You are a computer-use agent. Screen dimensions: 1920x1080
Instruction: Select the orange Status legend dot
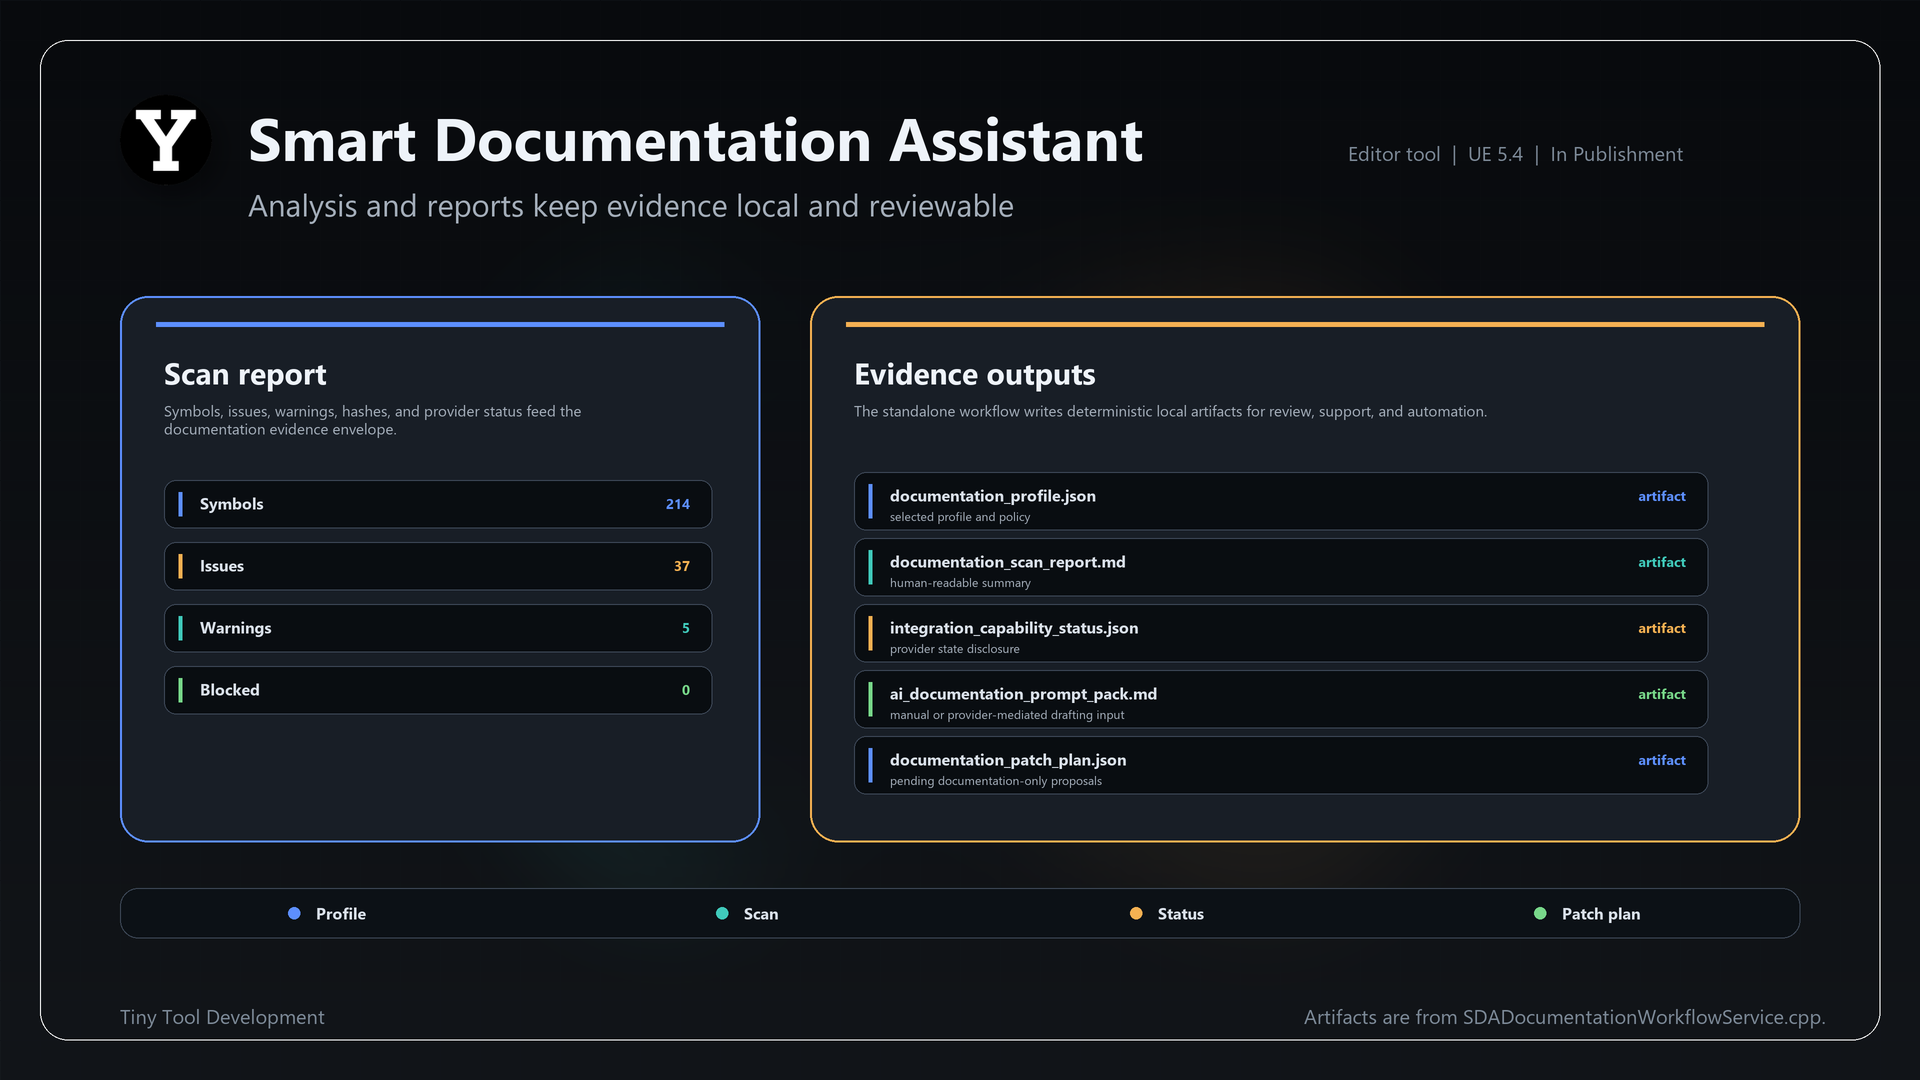coord(1136,913)
